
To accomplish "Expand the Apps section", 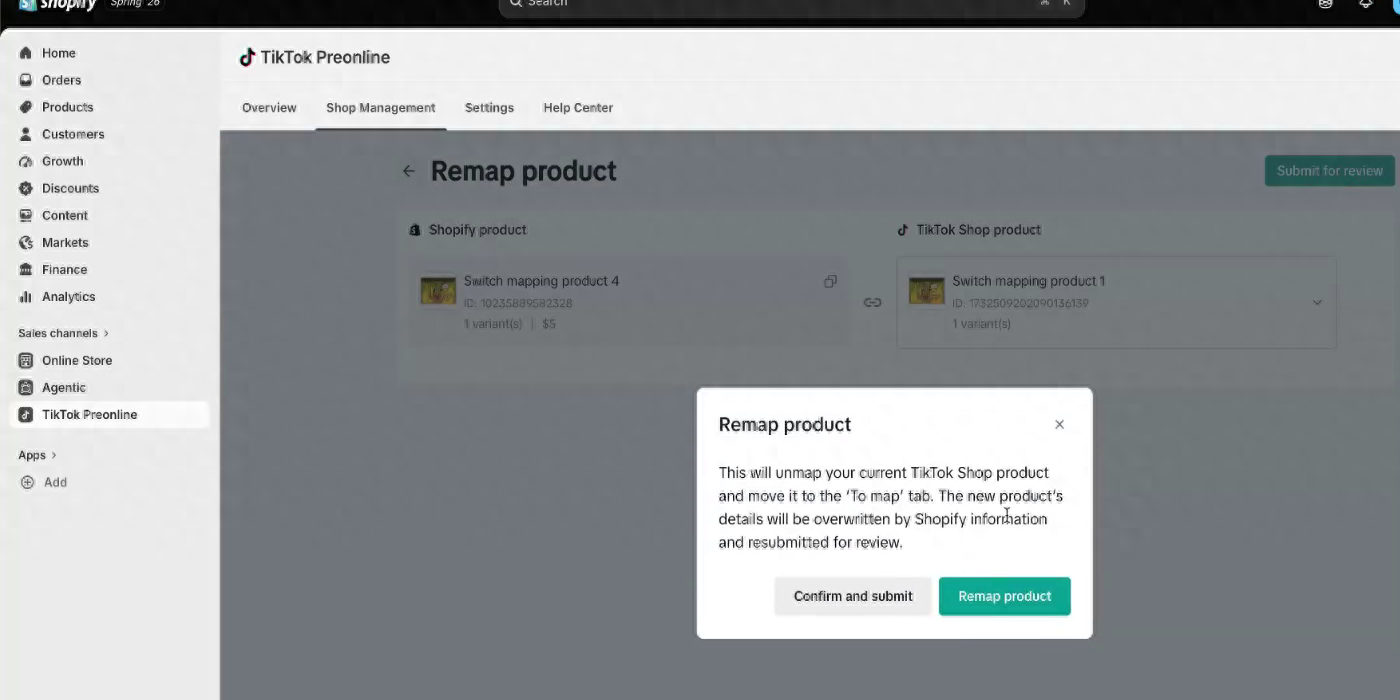I will (38, 455).
